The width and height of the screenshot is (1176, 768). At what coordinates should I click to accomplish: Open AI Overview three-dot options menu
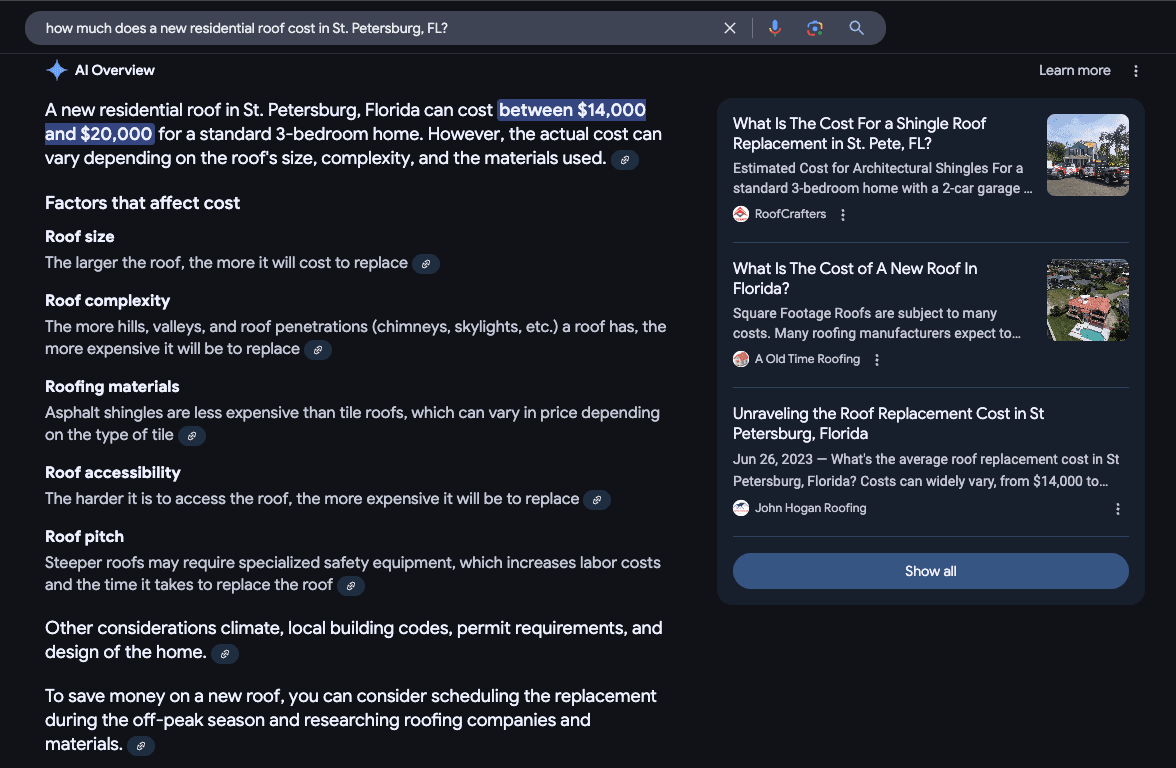click(1136, 71)
